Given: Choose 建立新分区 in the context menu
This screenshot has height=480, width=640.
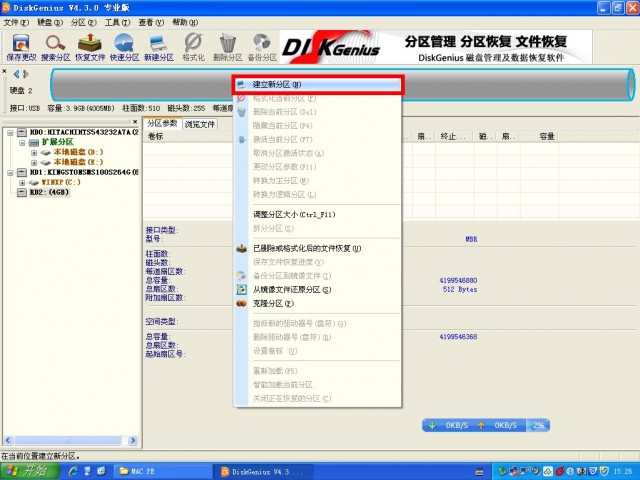Looking at the screenshot, I should [318, 84].
